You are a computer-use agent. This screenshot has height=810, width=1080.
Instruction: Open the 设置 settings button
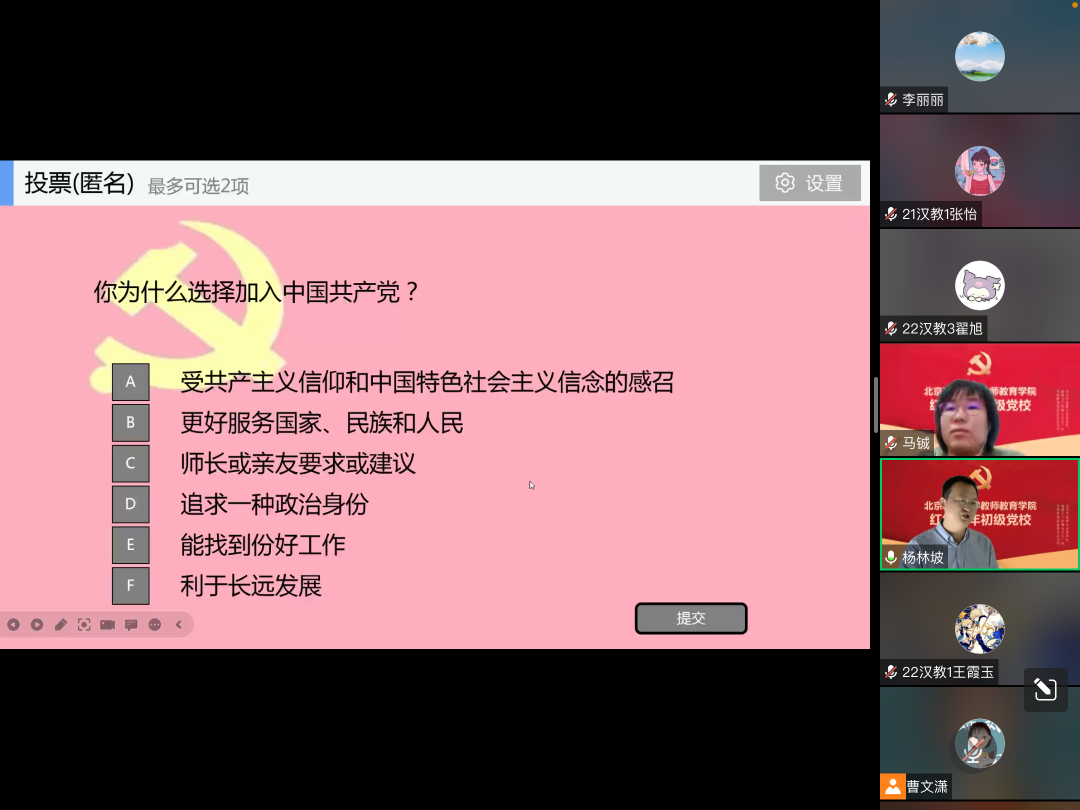click(x=810, y=183)
